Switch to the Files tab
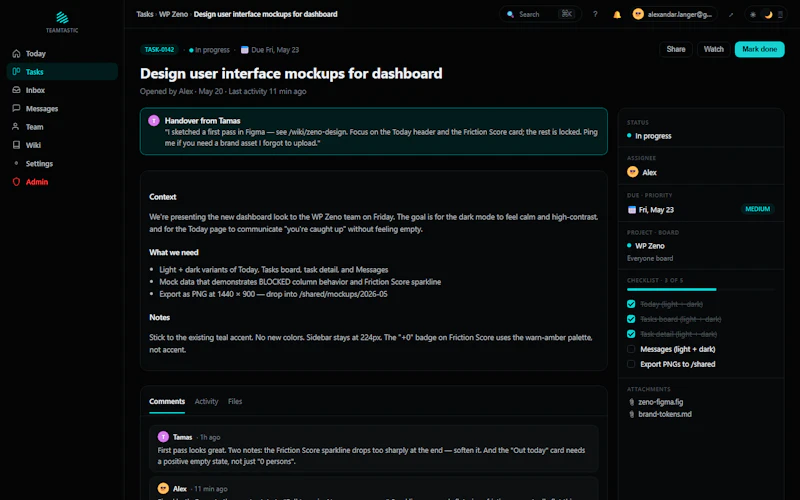The height and width of the screenshot is (500, 800). click(x=235, y=402)
